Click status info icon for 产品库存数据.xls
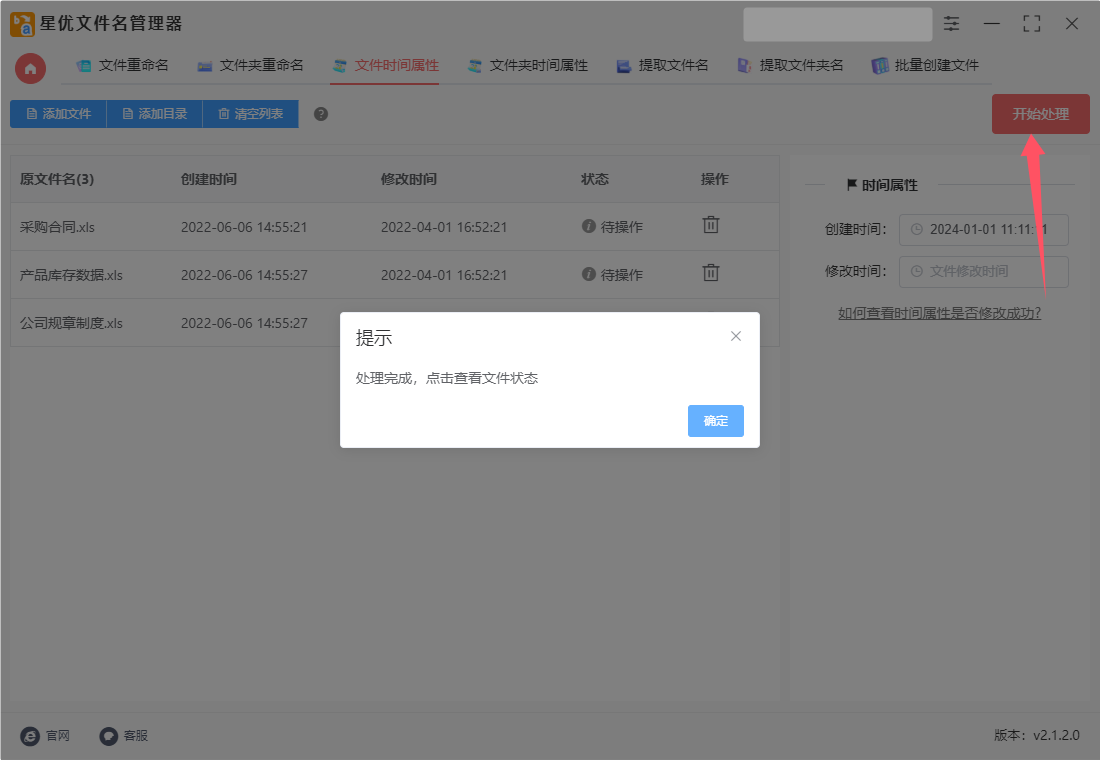1100x760 pixels. pyautogui.click(x=589, y=274)
